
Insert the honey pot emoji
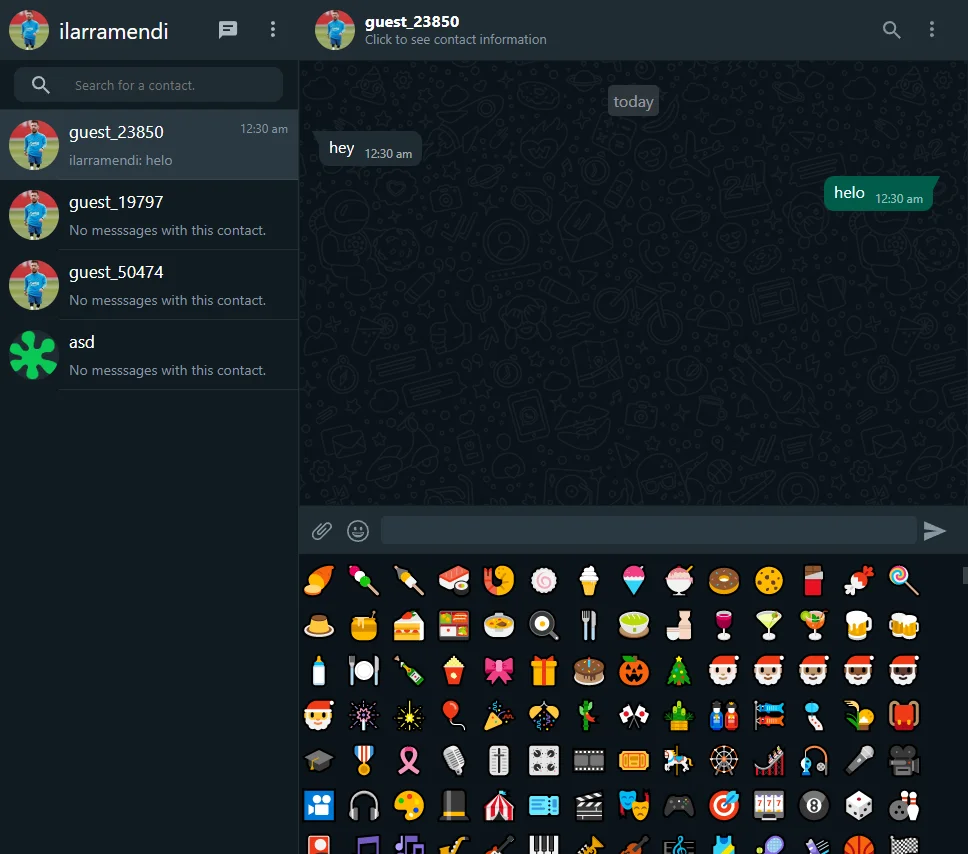(x=364, y=626)
